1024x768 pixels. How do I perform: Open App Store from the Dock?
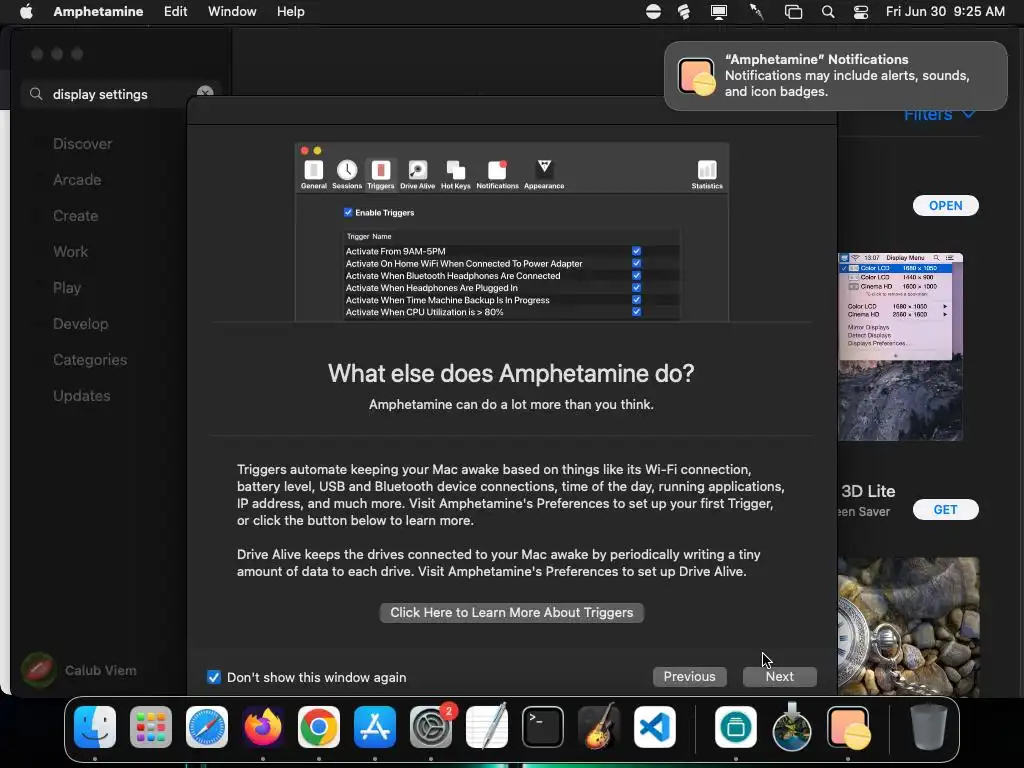coord(375,727)
